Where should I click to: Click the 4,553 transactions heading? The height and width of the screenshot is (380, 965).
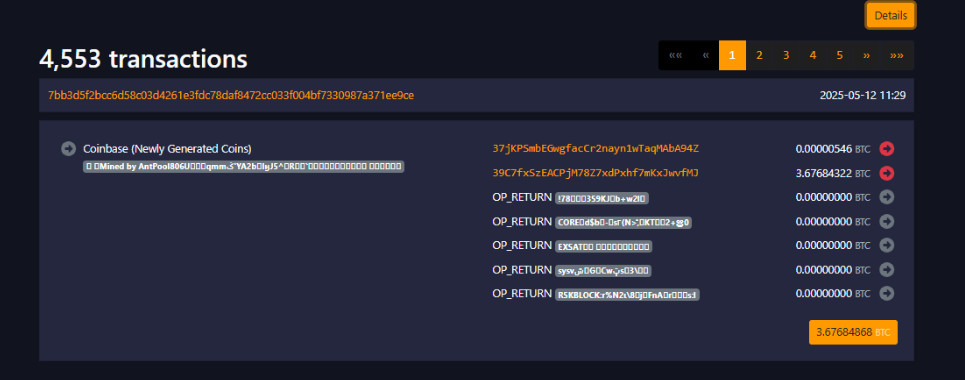(x=143, y=59)
